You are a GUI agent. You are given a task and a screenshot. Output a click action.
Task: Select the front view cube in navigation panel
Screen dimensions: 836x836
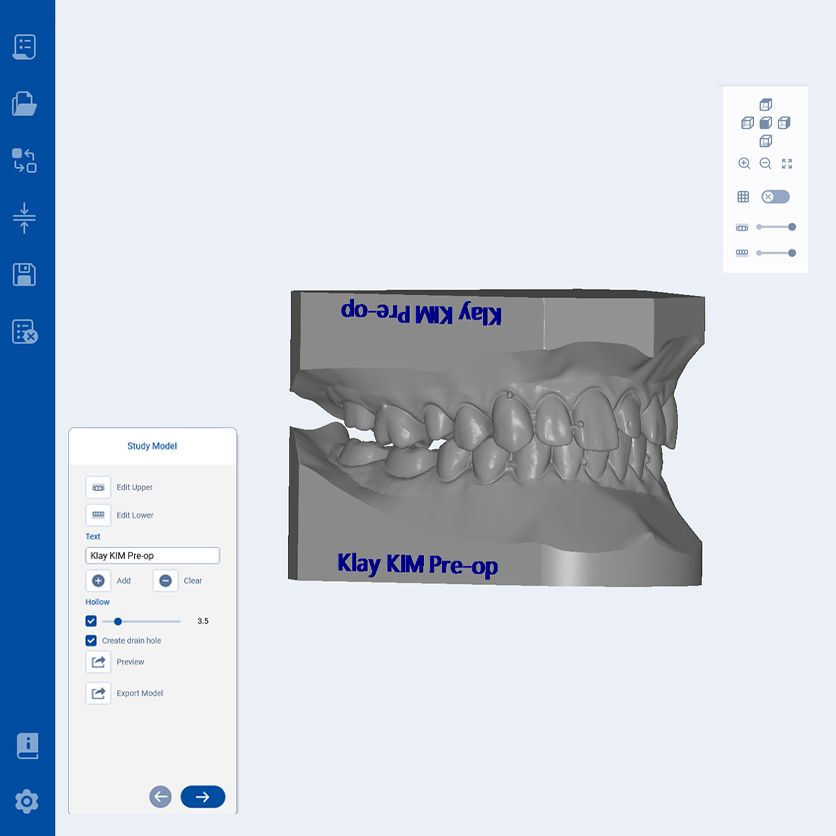[x=766, y=124]
